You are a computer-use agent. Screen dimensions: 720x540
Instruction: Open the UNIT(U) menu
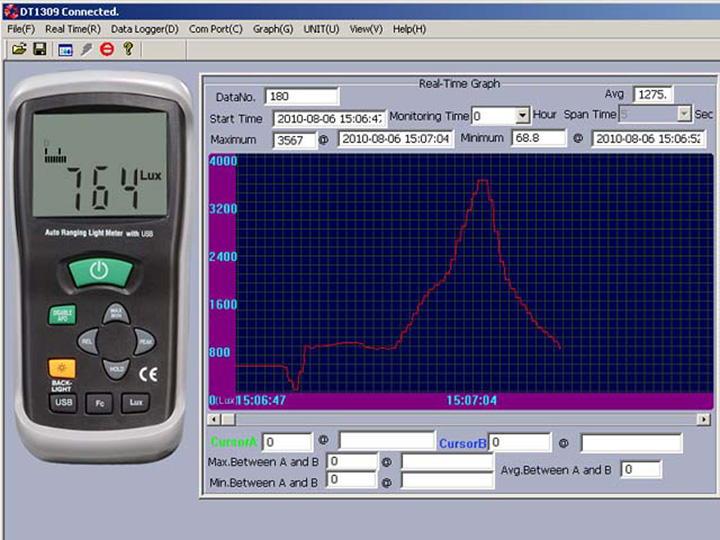pos(321,29)
